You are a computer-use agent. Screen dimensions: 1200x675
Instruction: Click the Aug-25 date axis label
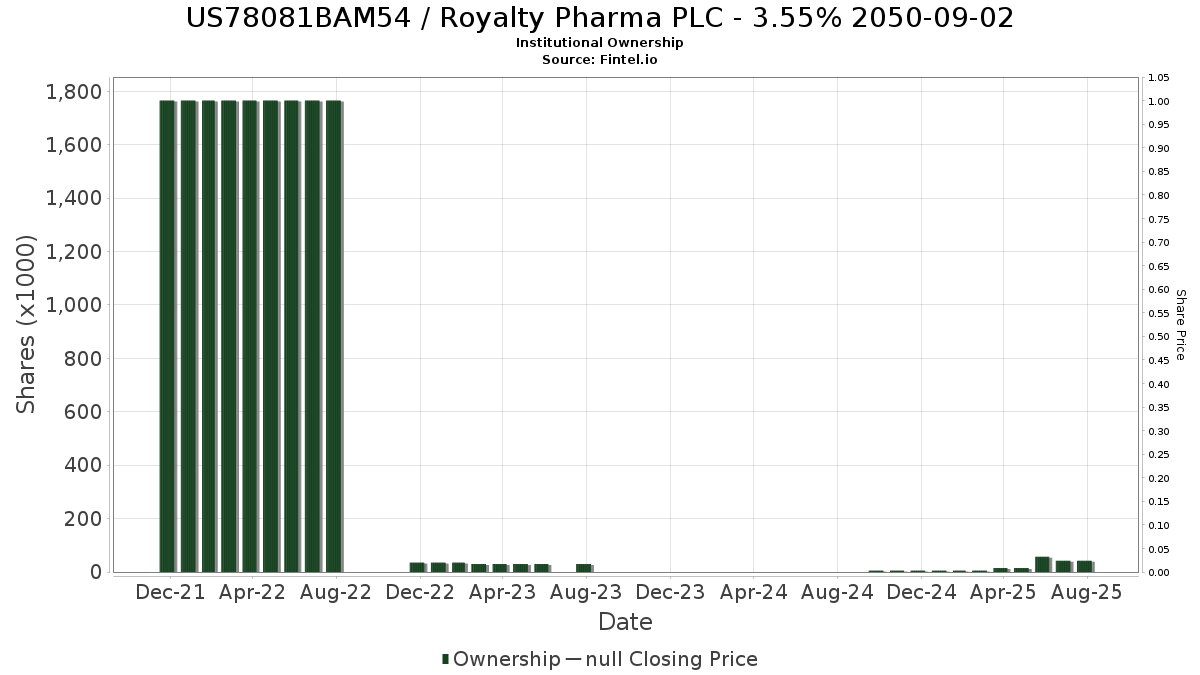(1087, 592)
